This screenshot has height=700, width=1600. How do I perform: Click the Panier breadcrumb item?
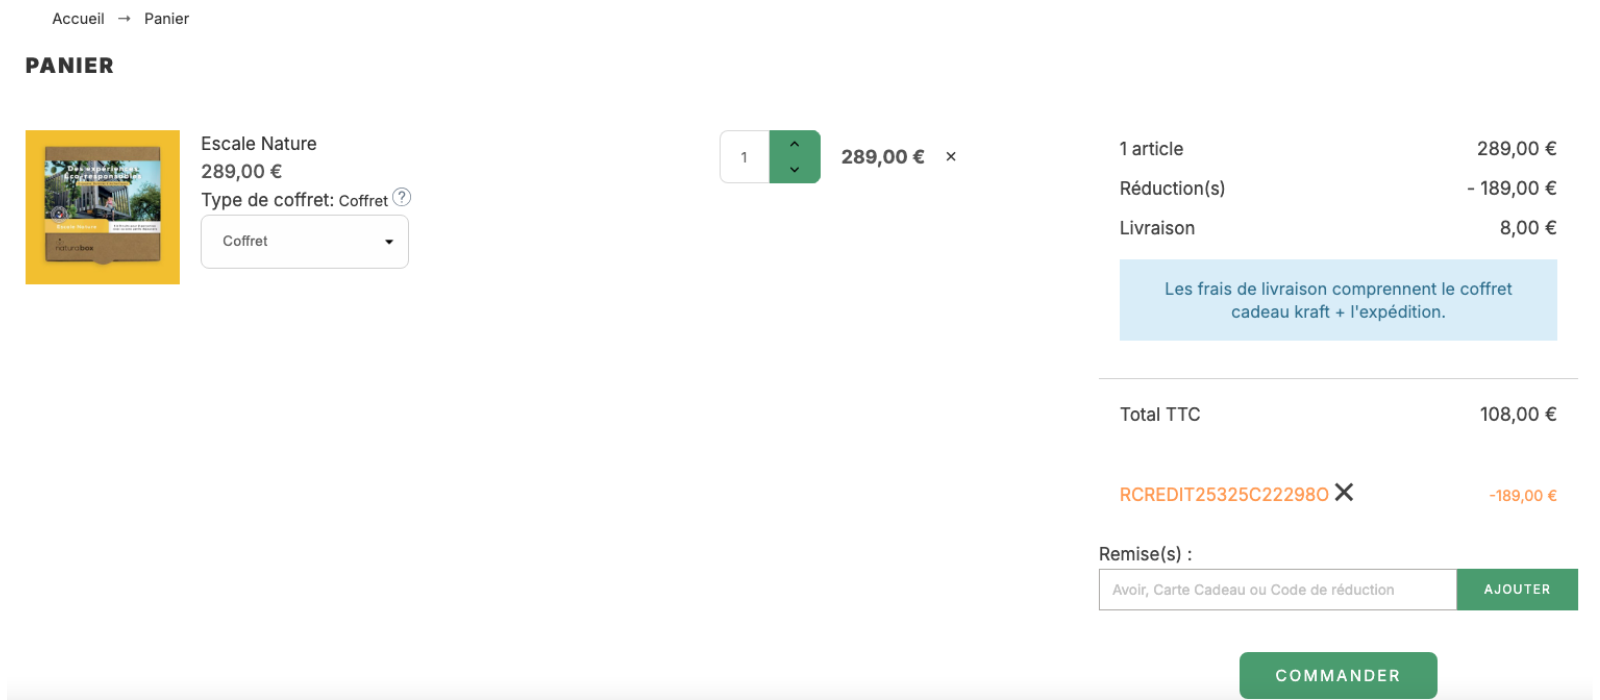tap(166, 19)
